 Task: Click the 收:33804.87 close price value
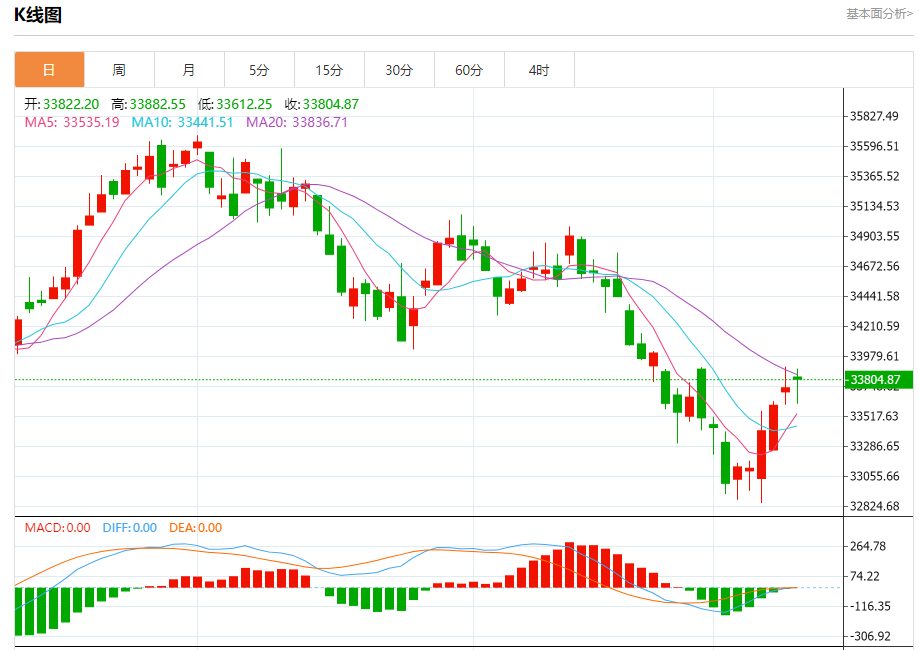(322, 104)
